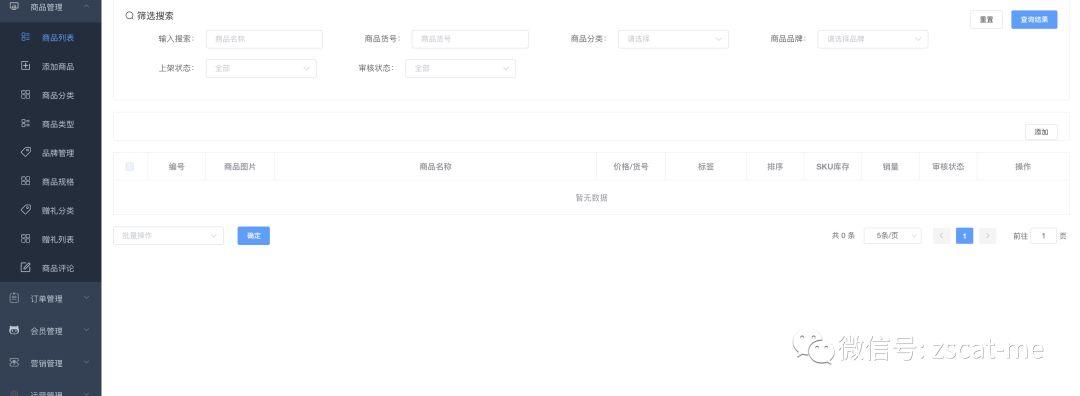
Task: Open the 上架状态 dropdown
Action: point(261,68)
